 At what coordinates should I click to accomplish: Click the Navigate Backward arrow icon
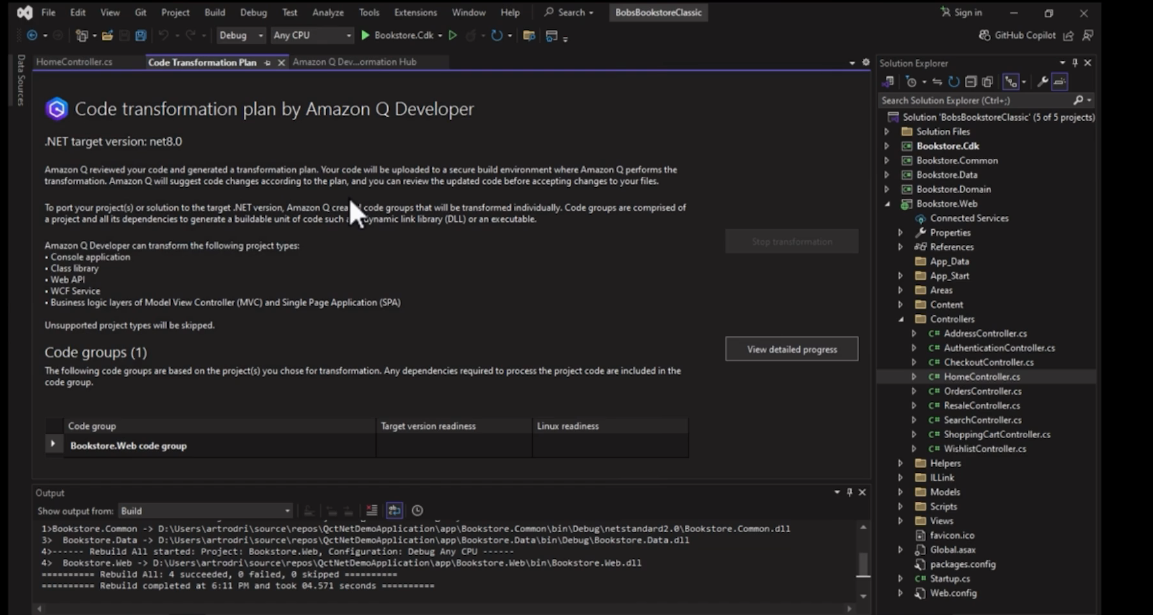(32, 35)
